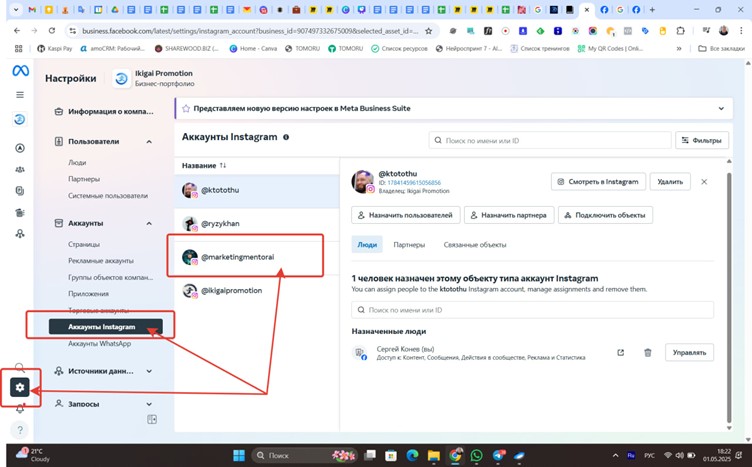
Task: Expand the Источники данных section
Action: (x=149, y=371)
